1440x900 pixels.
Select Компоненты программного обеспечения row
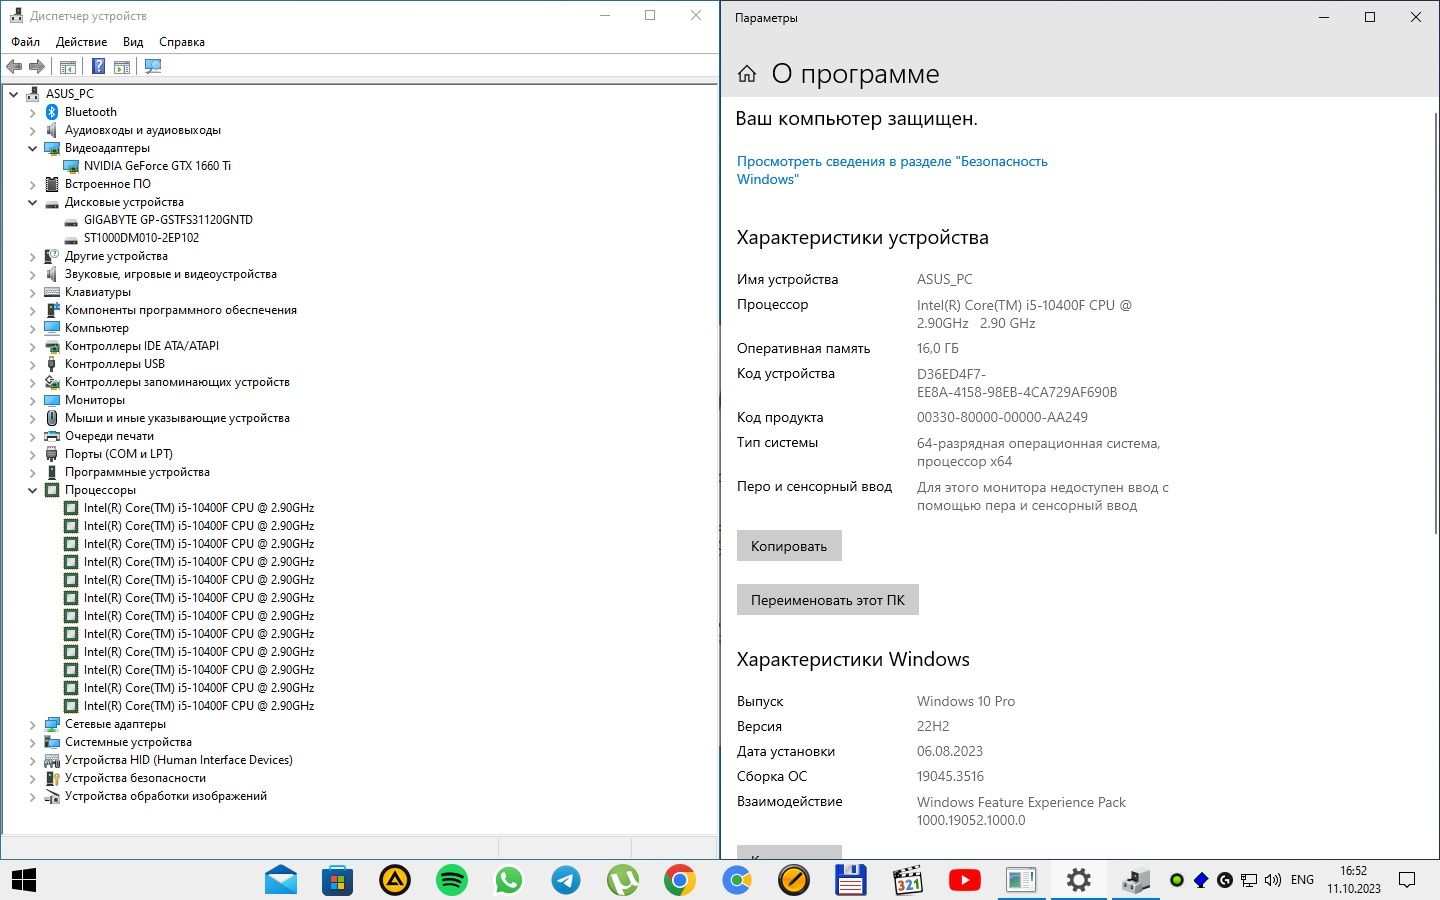coord(181,310)
